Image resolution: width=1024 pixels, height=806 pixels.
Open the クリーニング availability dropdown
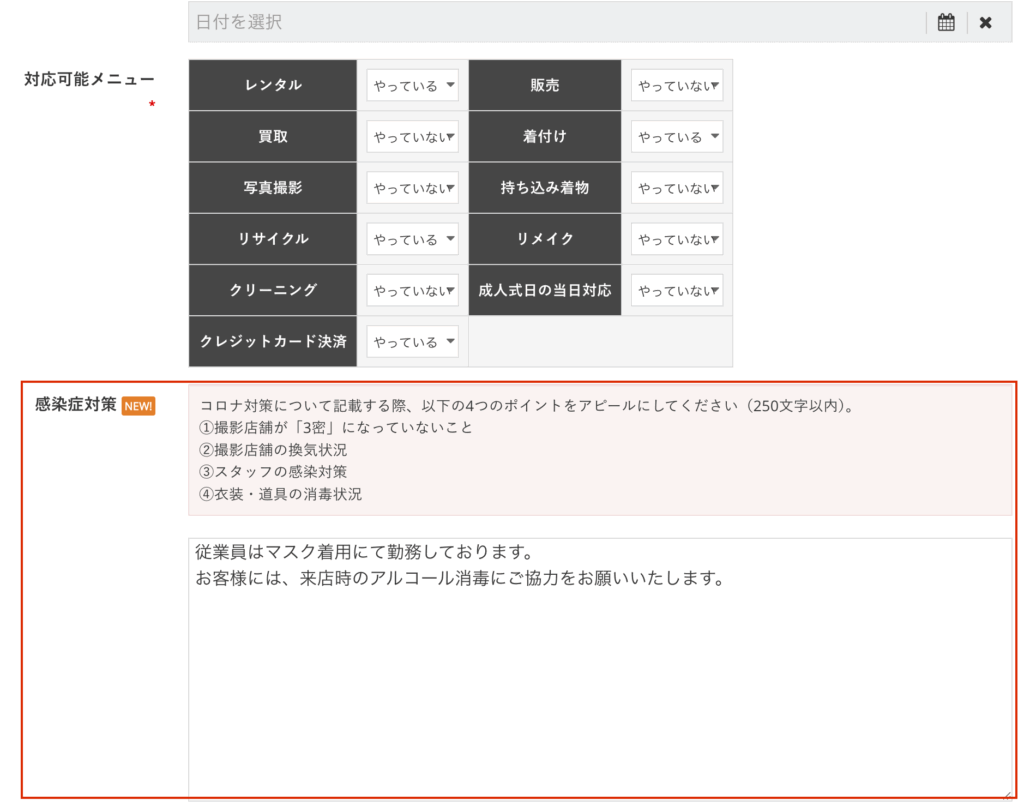(412, 290)
